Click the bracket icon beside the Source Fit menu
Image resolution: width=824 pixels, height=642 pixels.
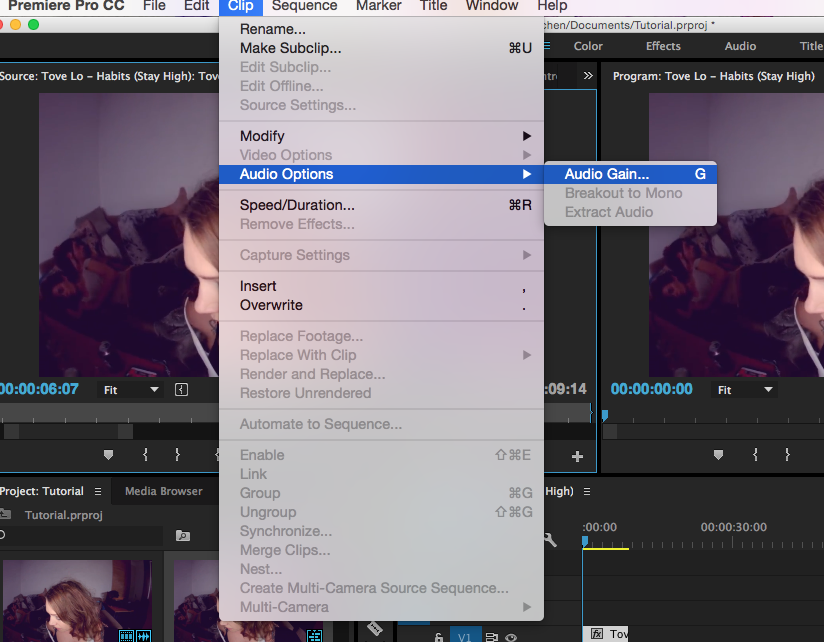coord(181,390)
